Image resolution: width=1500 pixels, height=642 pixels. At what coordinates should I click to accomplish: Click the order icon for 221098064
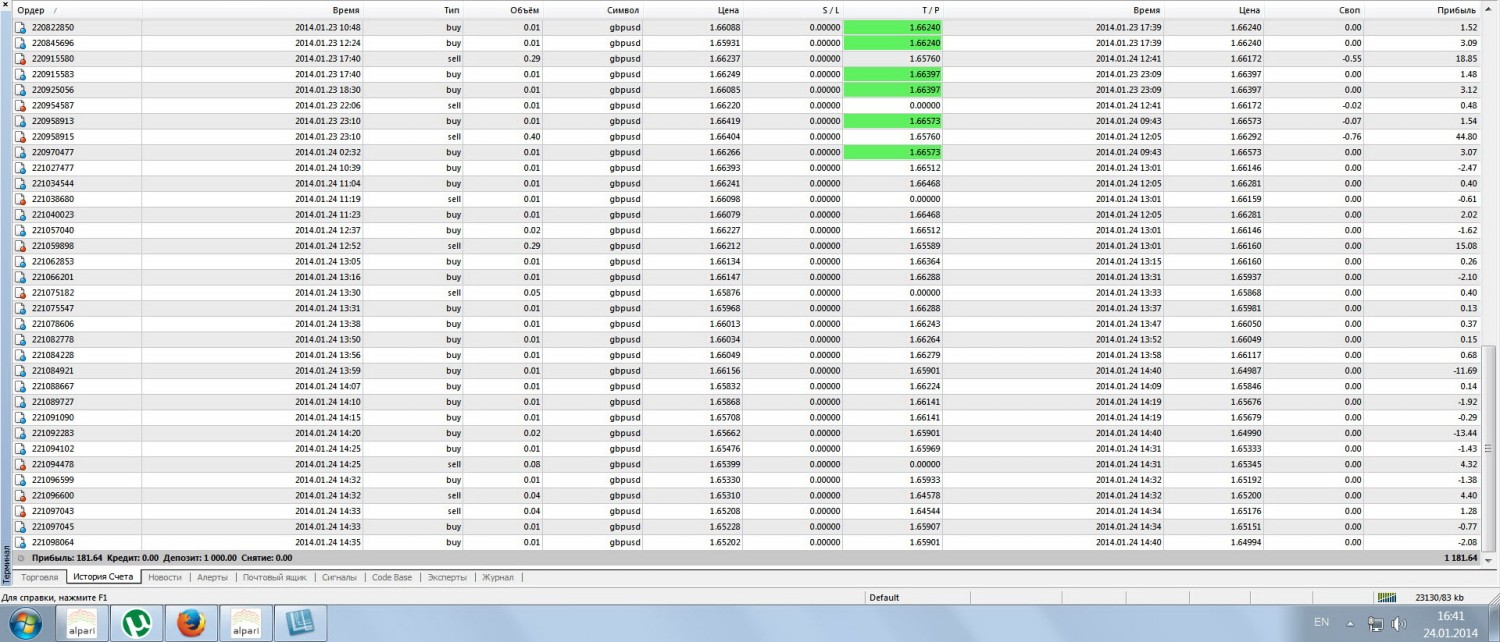(x=21, y=542)
